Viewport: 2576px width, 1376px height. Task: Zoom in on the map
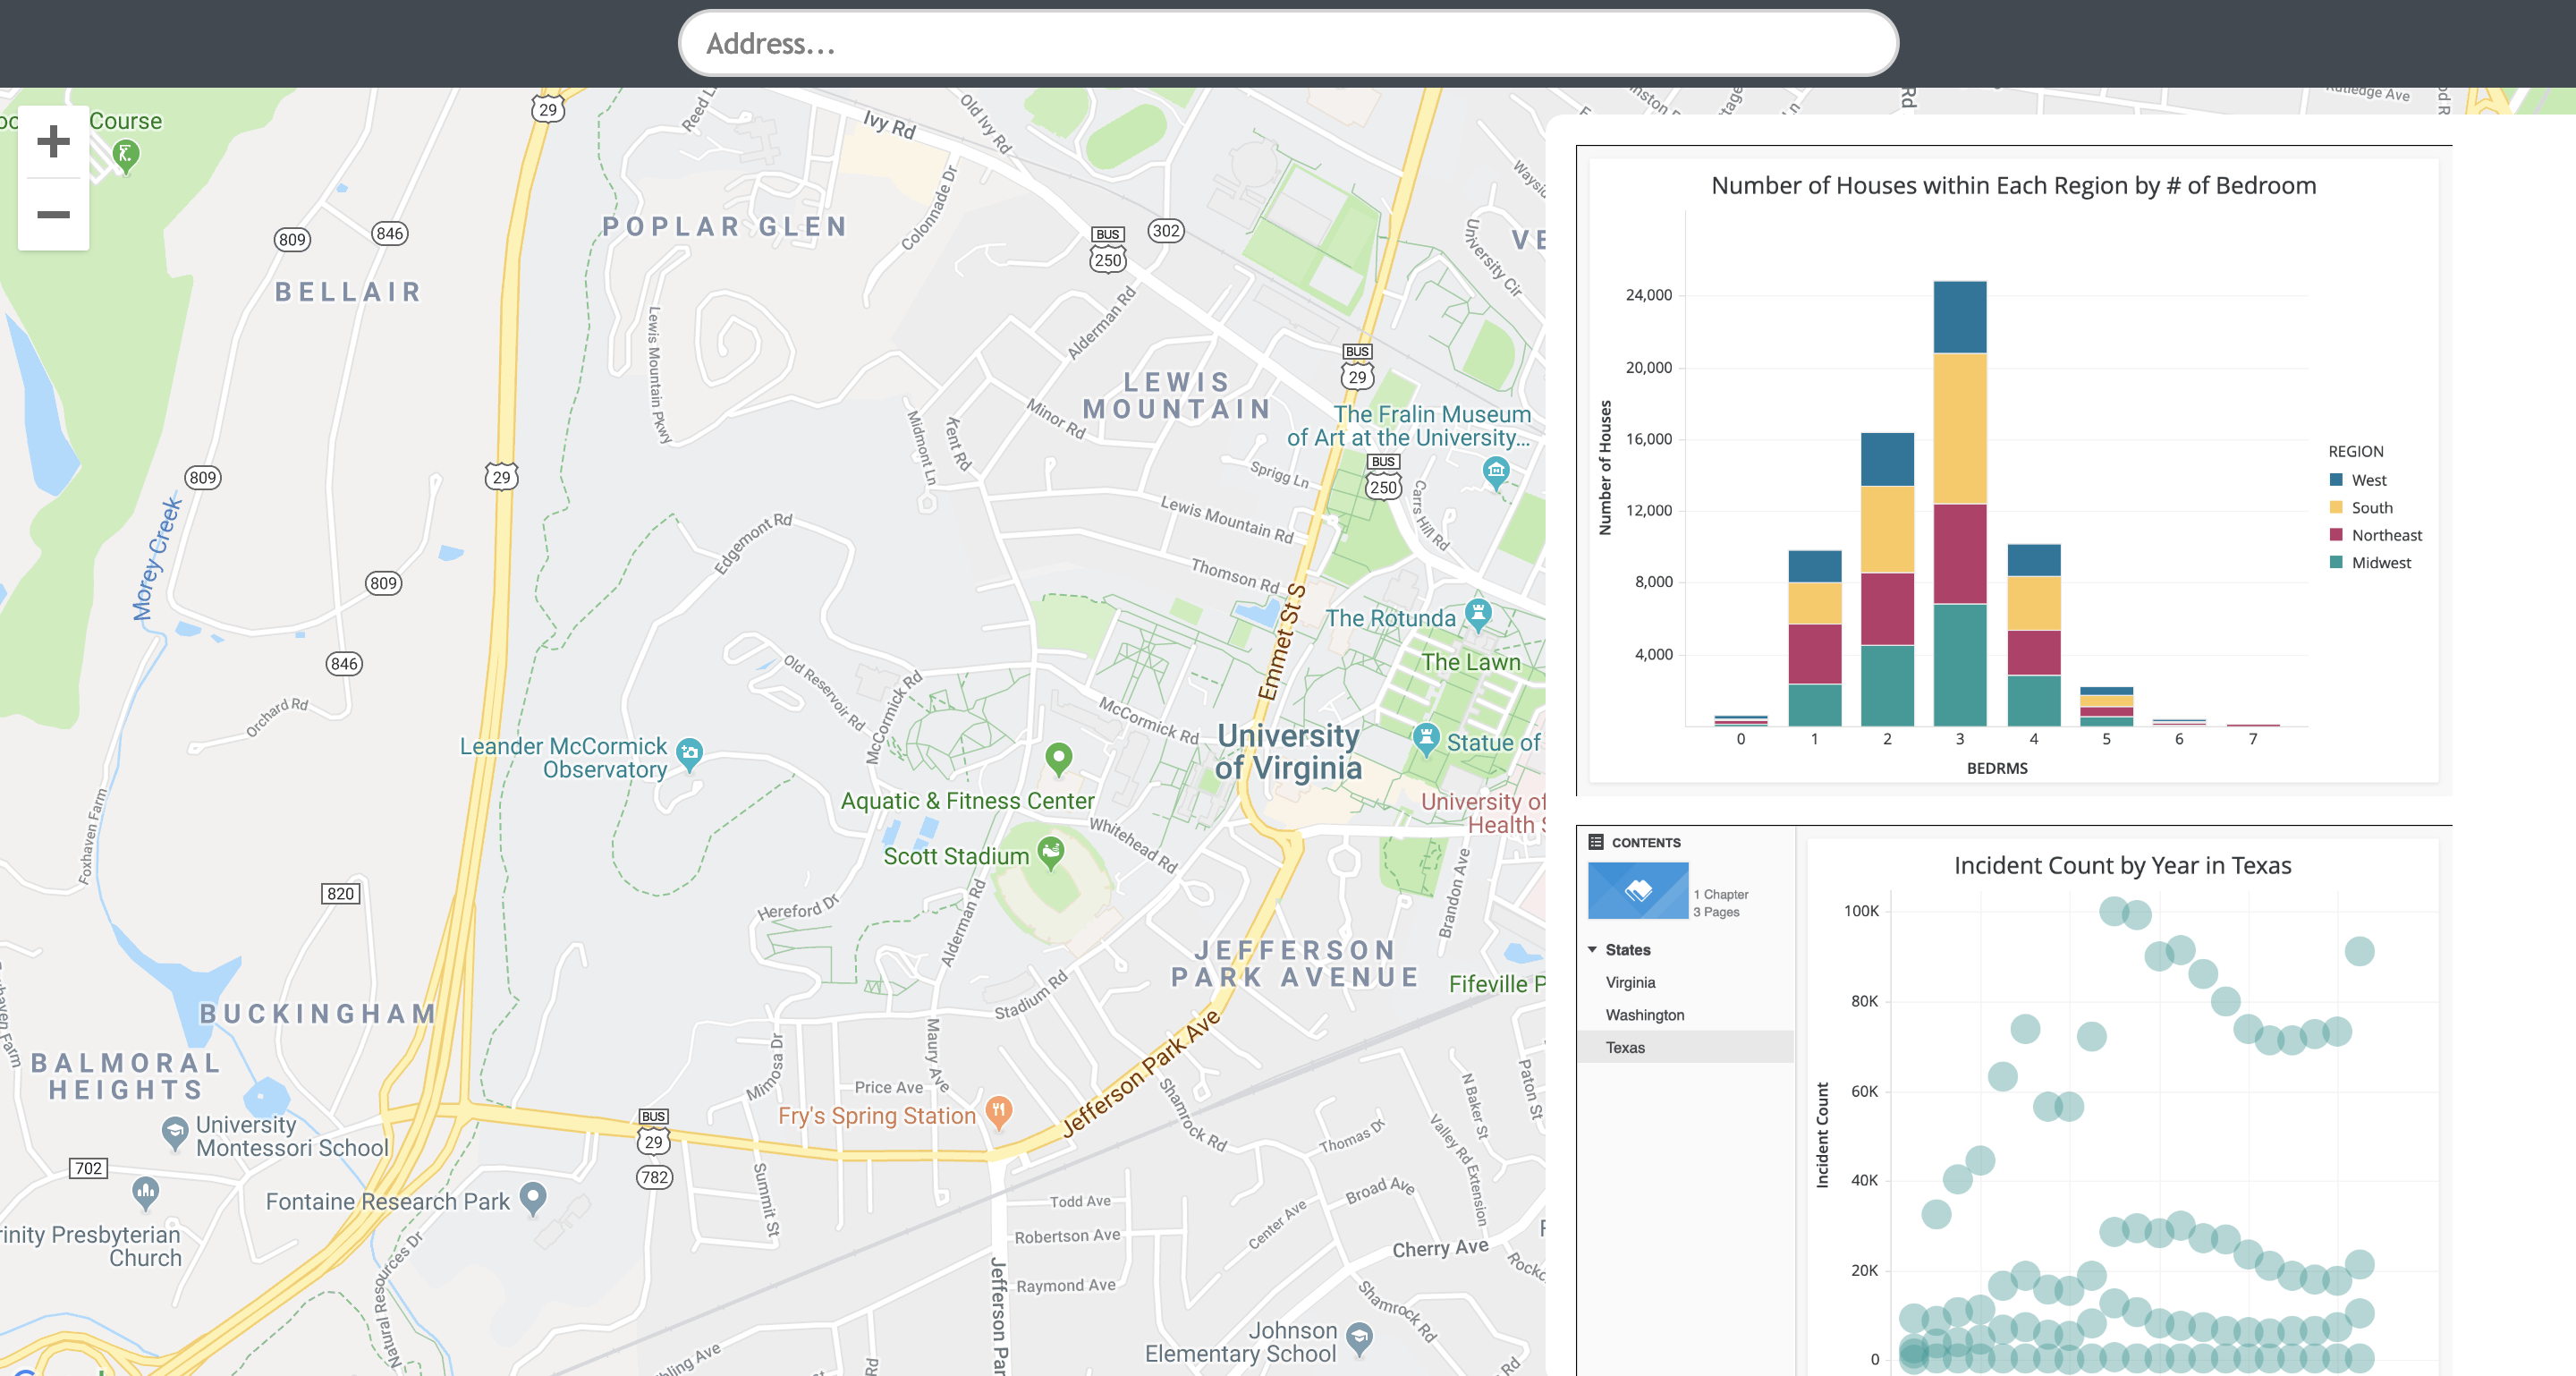53,141
